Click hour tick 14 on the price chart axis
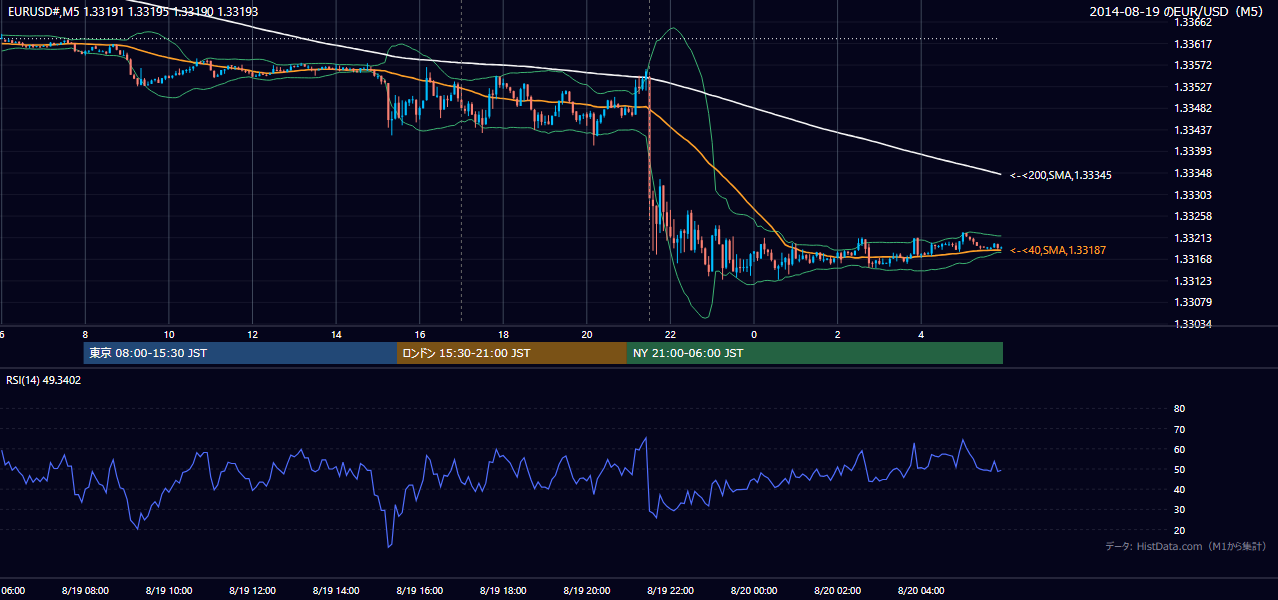Screen dimensions: 1278x600 click(336, 334)
